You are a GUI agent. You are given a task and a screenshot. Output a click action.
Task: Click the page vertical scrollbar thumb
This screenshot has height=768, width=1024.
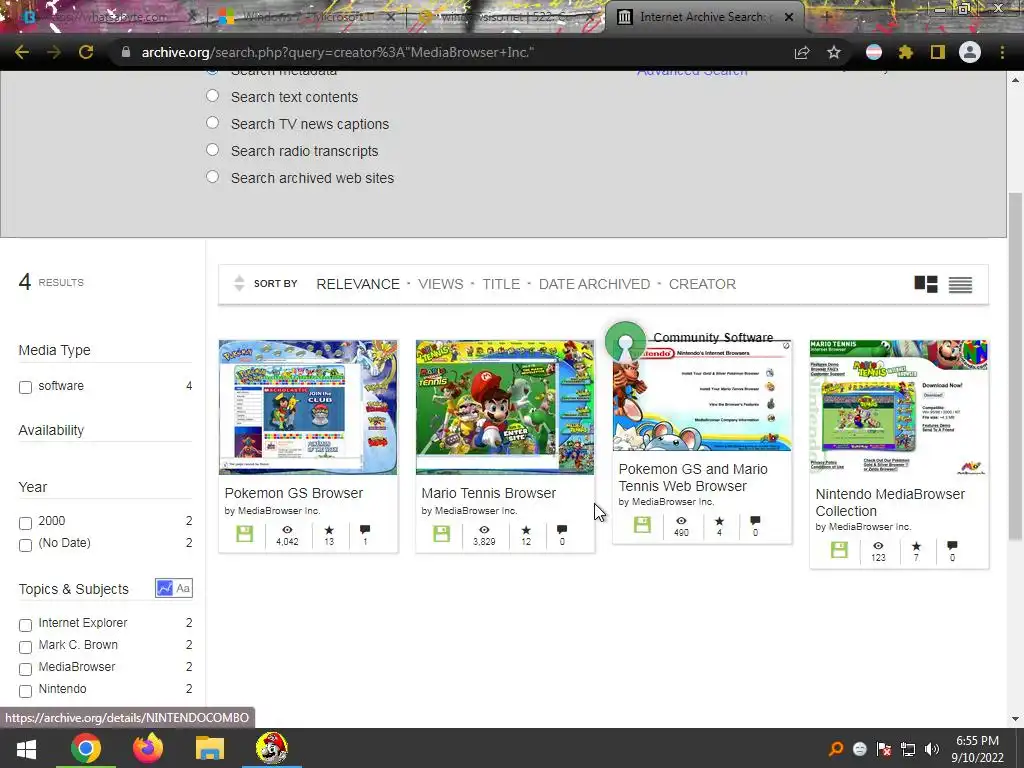coord(1014,366)
